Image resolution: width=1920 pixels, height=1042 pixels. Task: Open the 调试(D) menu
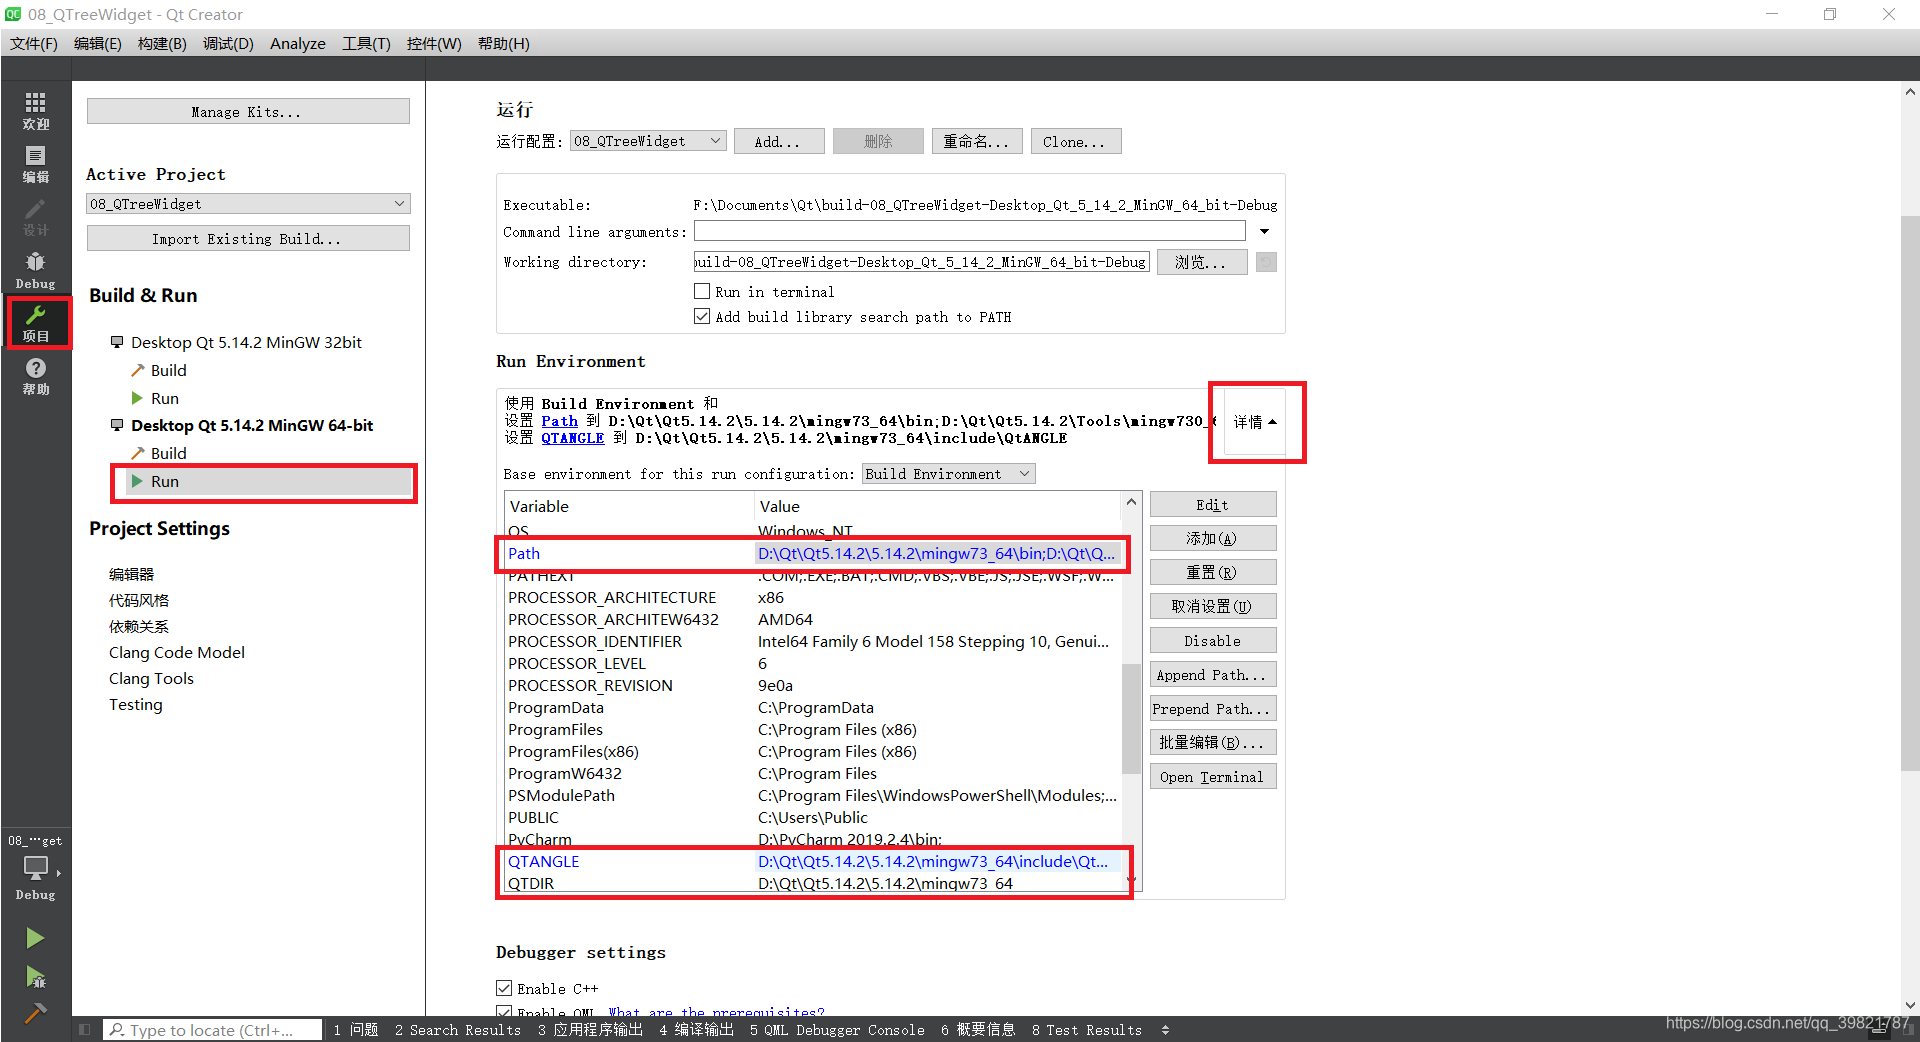(228, 44)
